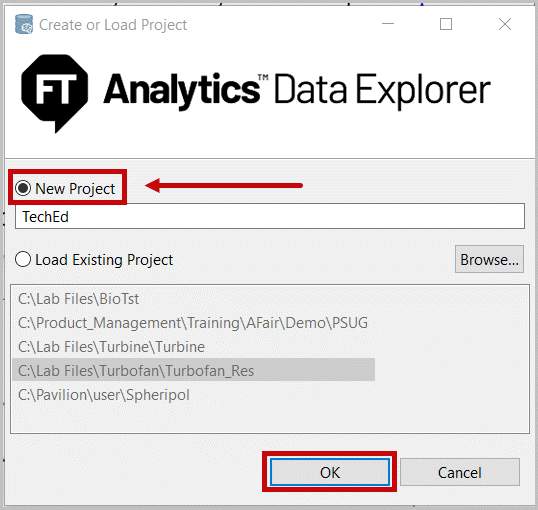Choose the PSUG demo project path
The height and width of the screenshot is (510, 538).
193,323
